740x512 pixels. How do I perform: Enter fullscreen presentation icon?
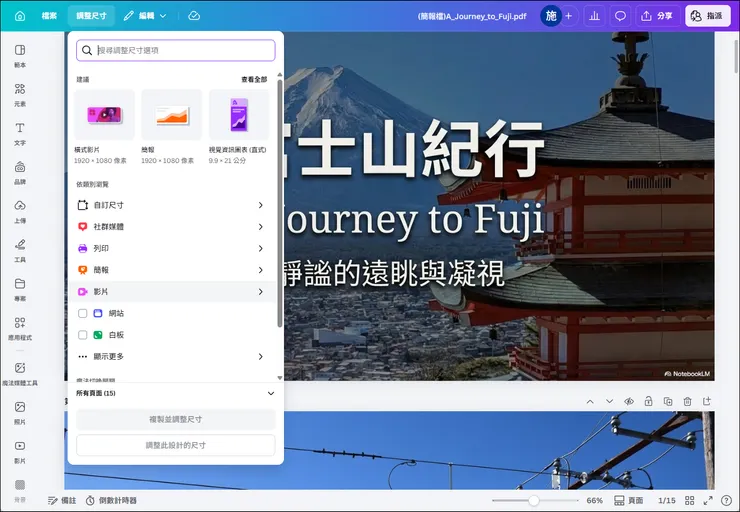(708, 501)
